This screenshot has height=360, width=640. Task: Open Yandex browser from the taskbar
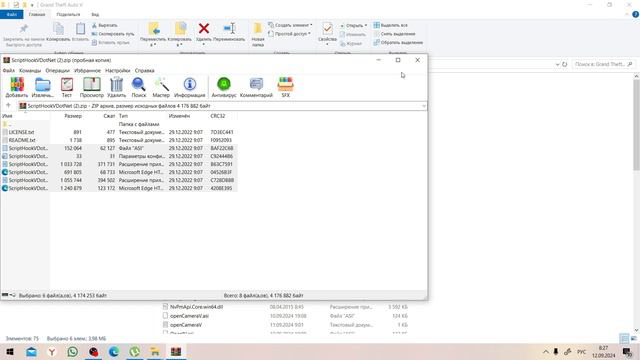pyautogui.click(x=52, y=351)
